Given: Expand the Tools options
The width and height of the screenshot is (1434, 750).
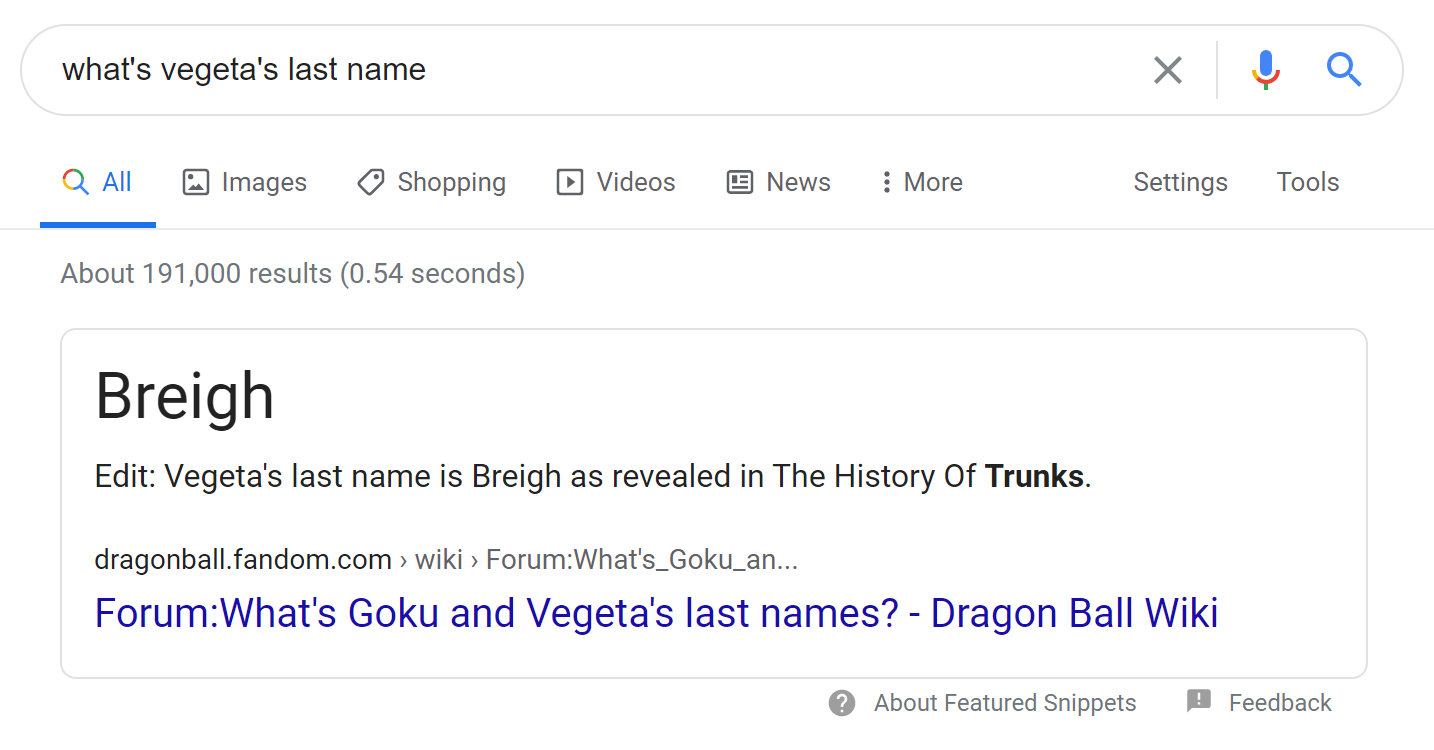Looking at the screenshot, I should pyautogui.click(x=1307, y=182).
